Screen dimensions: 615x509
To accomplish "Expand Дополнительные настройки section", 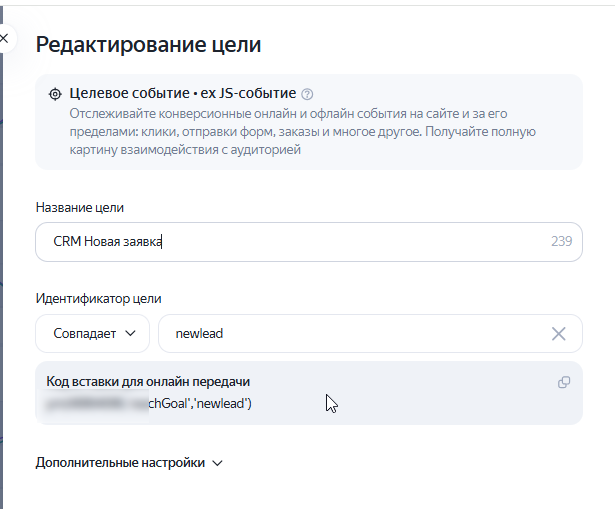I will pos(129,463).
